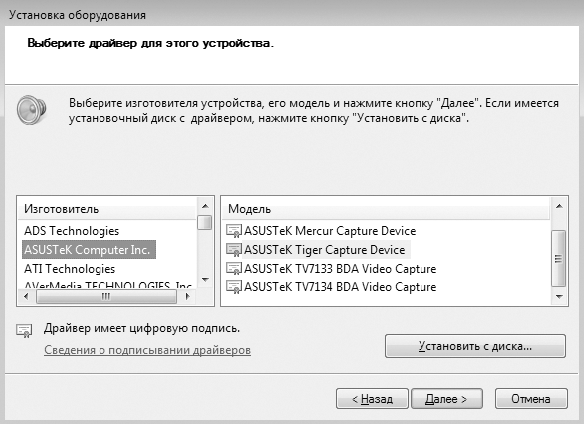Click manufacturer list scroll down arrow
The image size is (584, 424).
205,279
